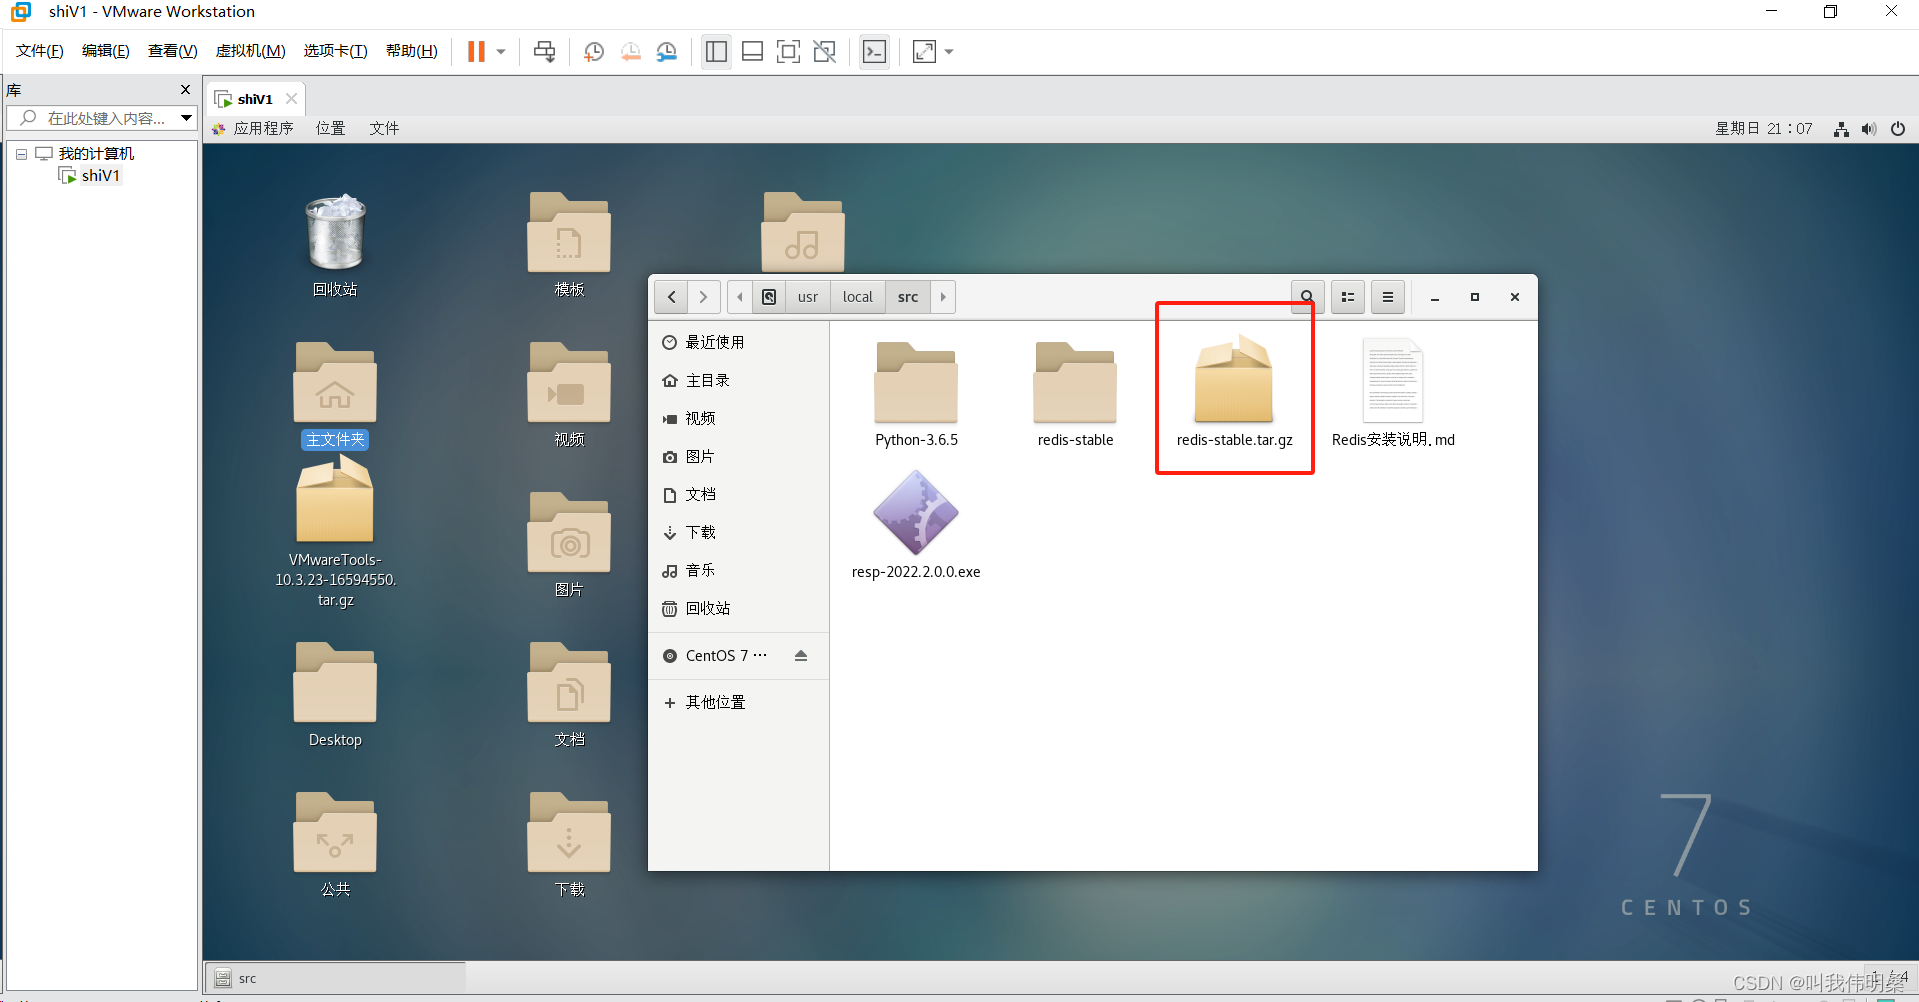Viewport: 1919px width, 1002px height.
Task: Click the right path scroll arrow
Action: (x=943, y=297)
